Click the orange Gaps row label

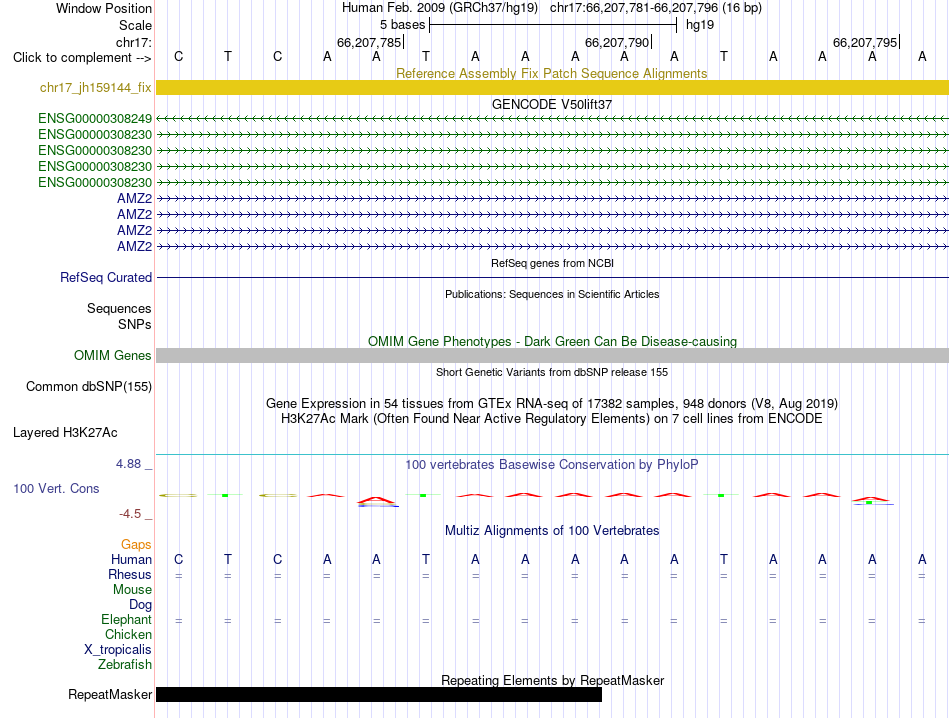(136, 545)
